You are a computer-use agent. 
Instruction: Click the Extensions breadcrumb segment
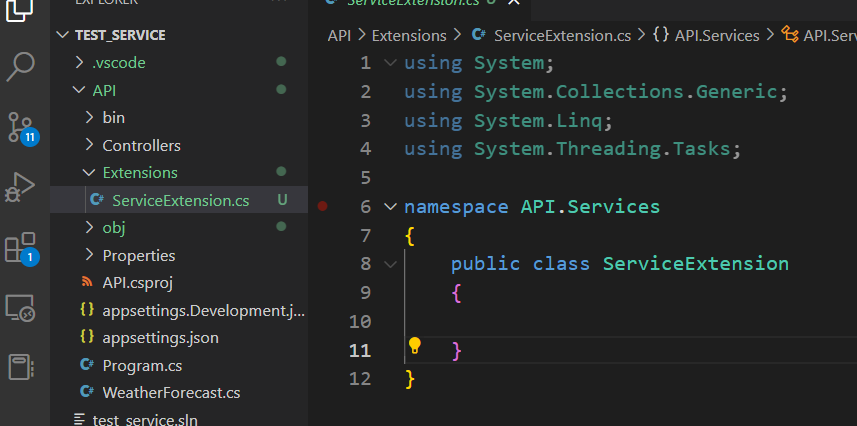coord(409,36)
